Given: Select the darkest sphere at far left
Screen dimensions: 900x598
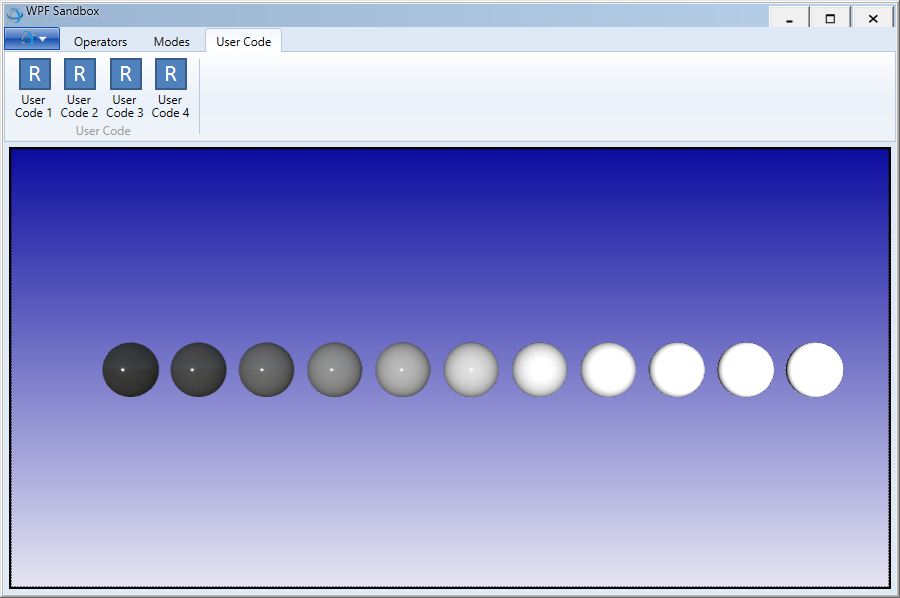Looking at the screenshot, I should (x=130, y=369).
